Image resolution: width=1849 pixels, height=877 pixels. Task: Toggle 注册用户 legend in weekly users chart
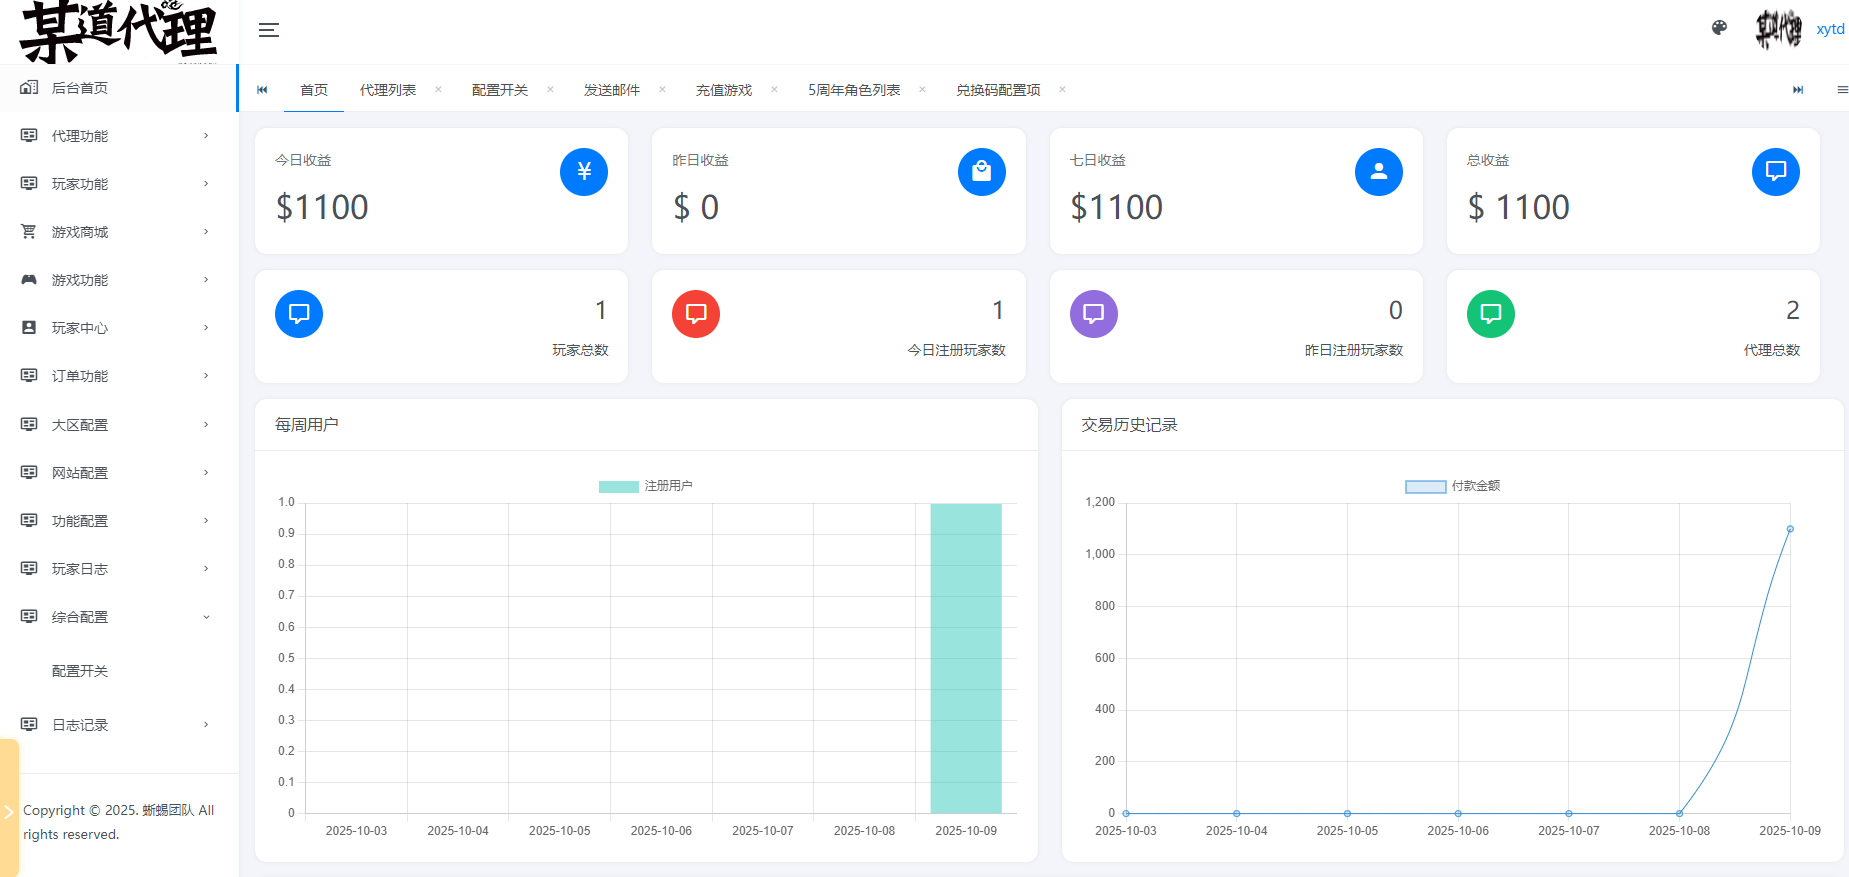point(645,486)
